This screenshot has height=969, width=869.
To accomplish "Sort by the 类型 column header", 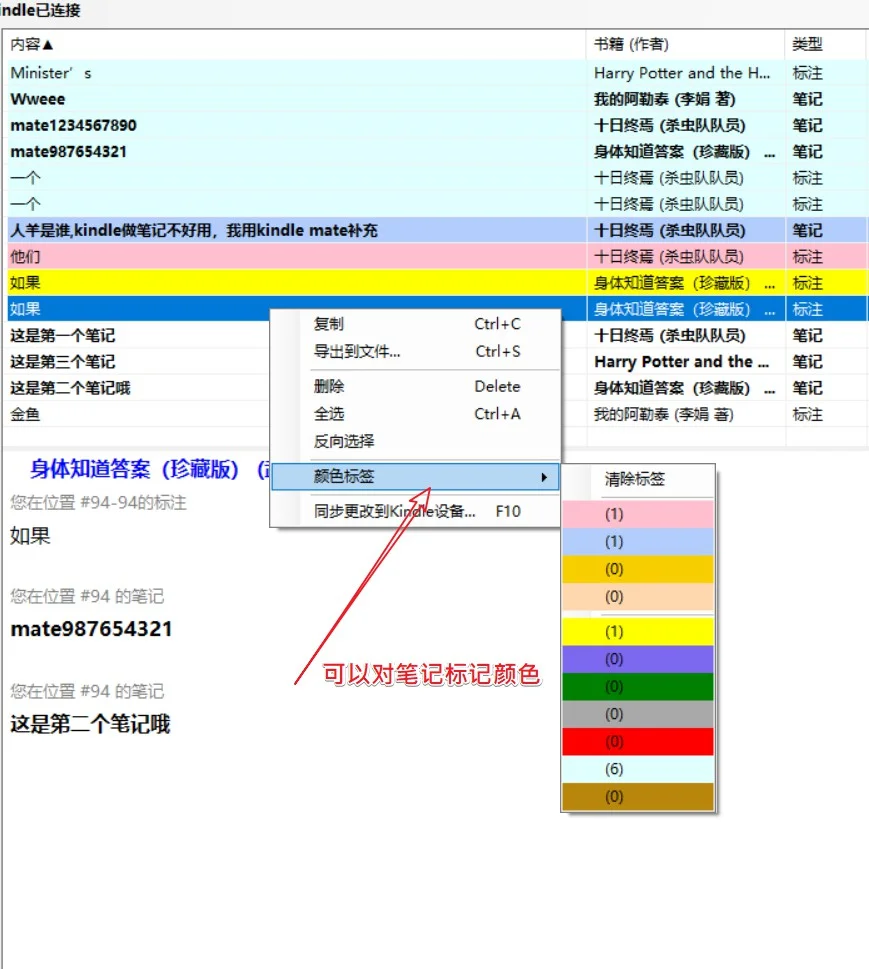I will [825, 44].
